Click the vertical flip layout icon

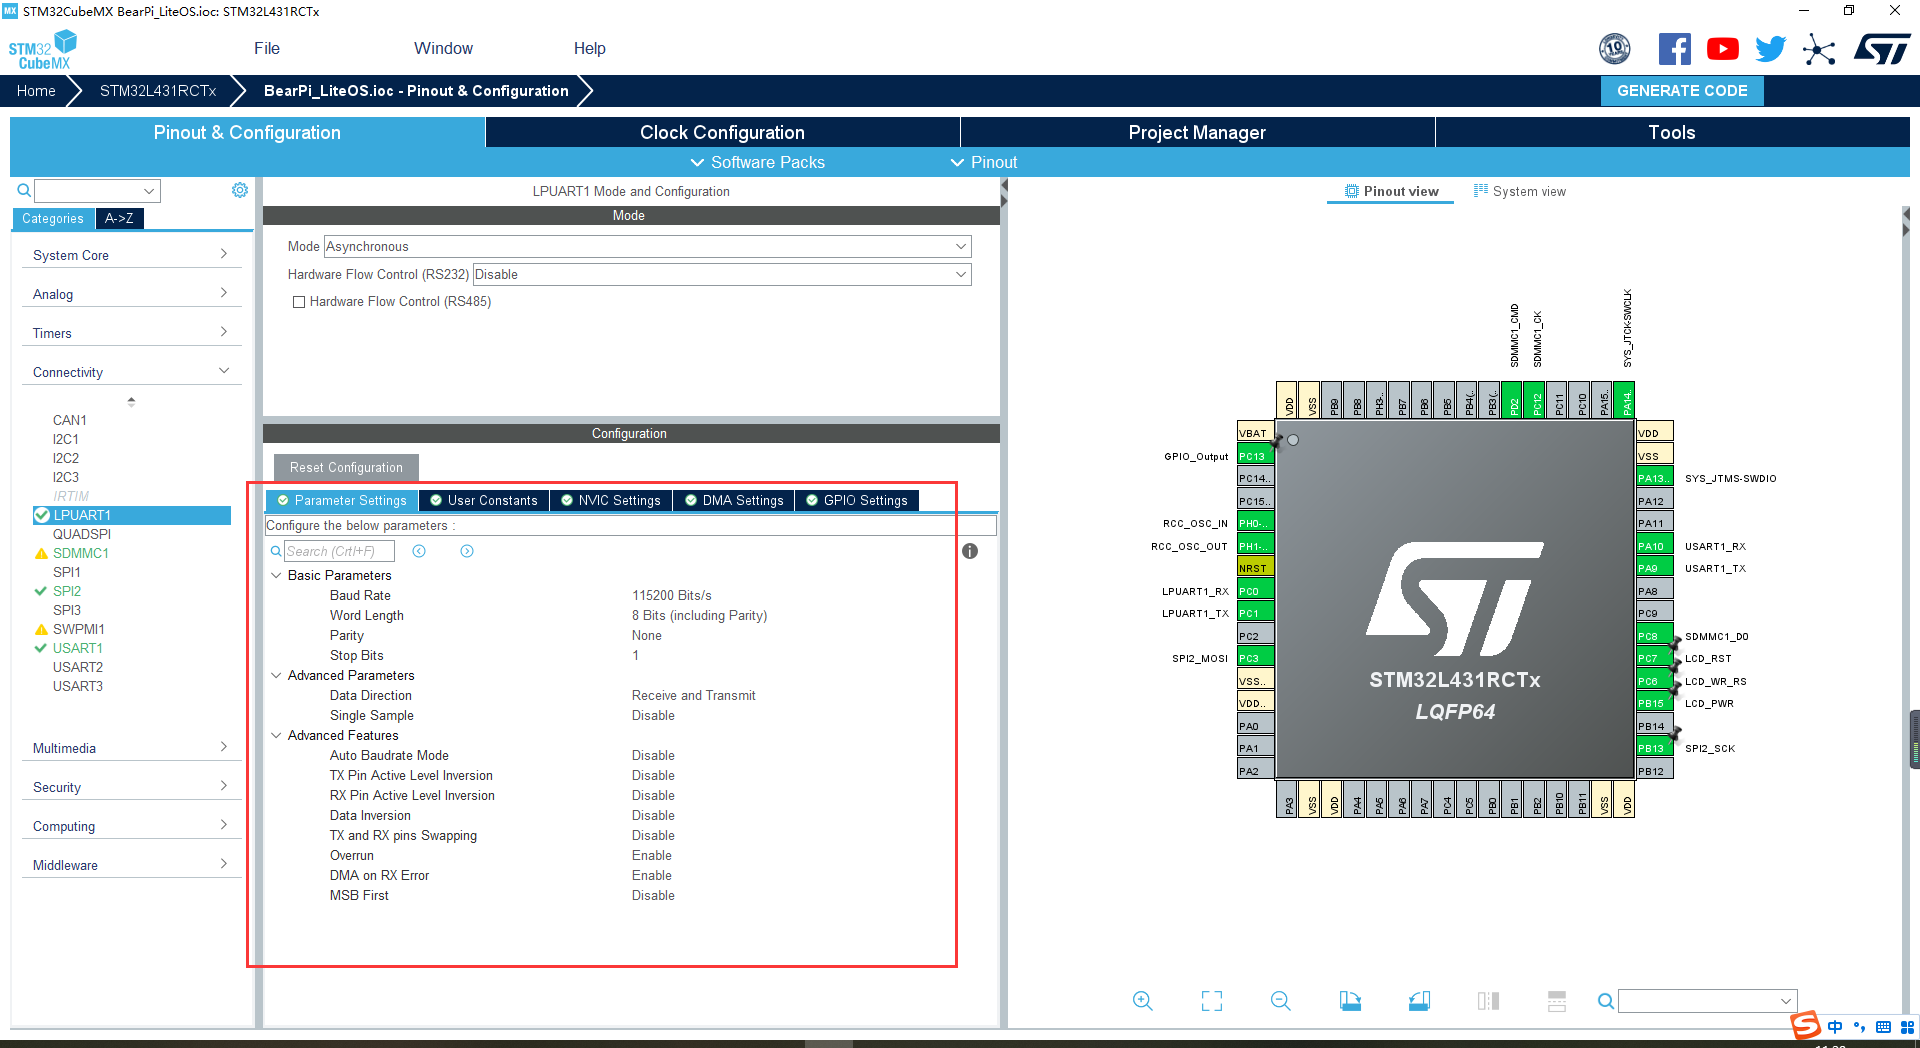(x=1488, y=1001)
